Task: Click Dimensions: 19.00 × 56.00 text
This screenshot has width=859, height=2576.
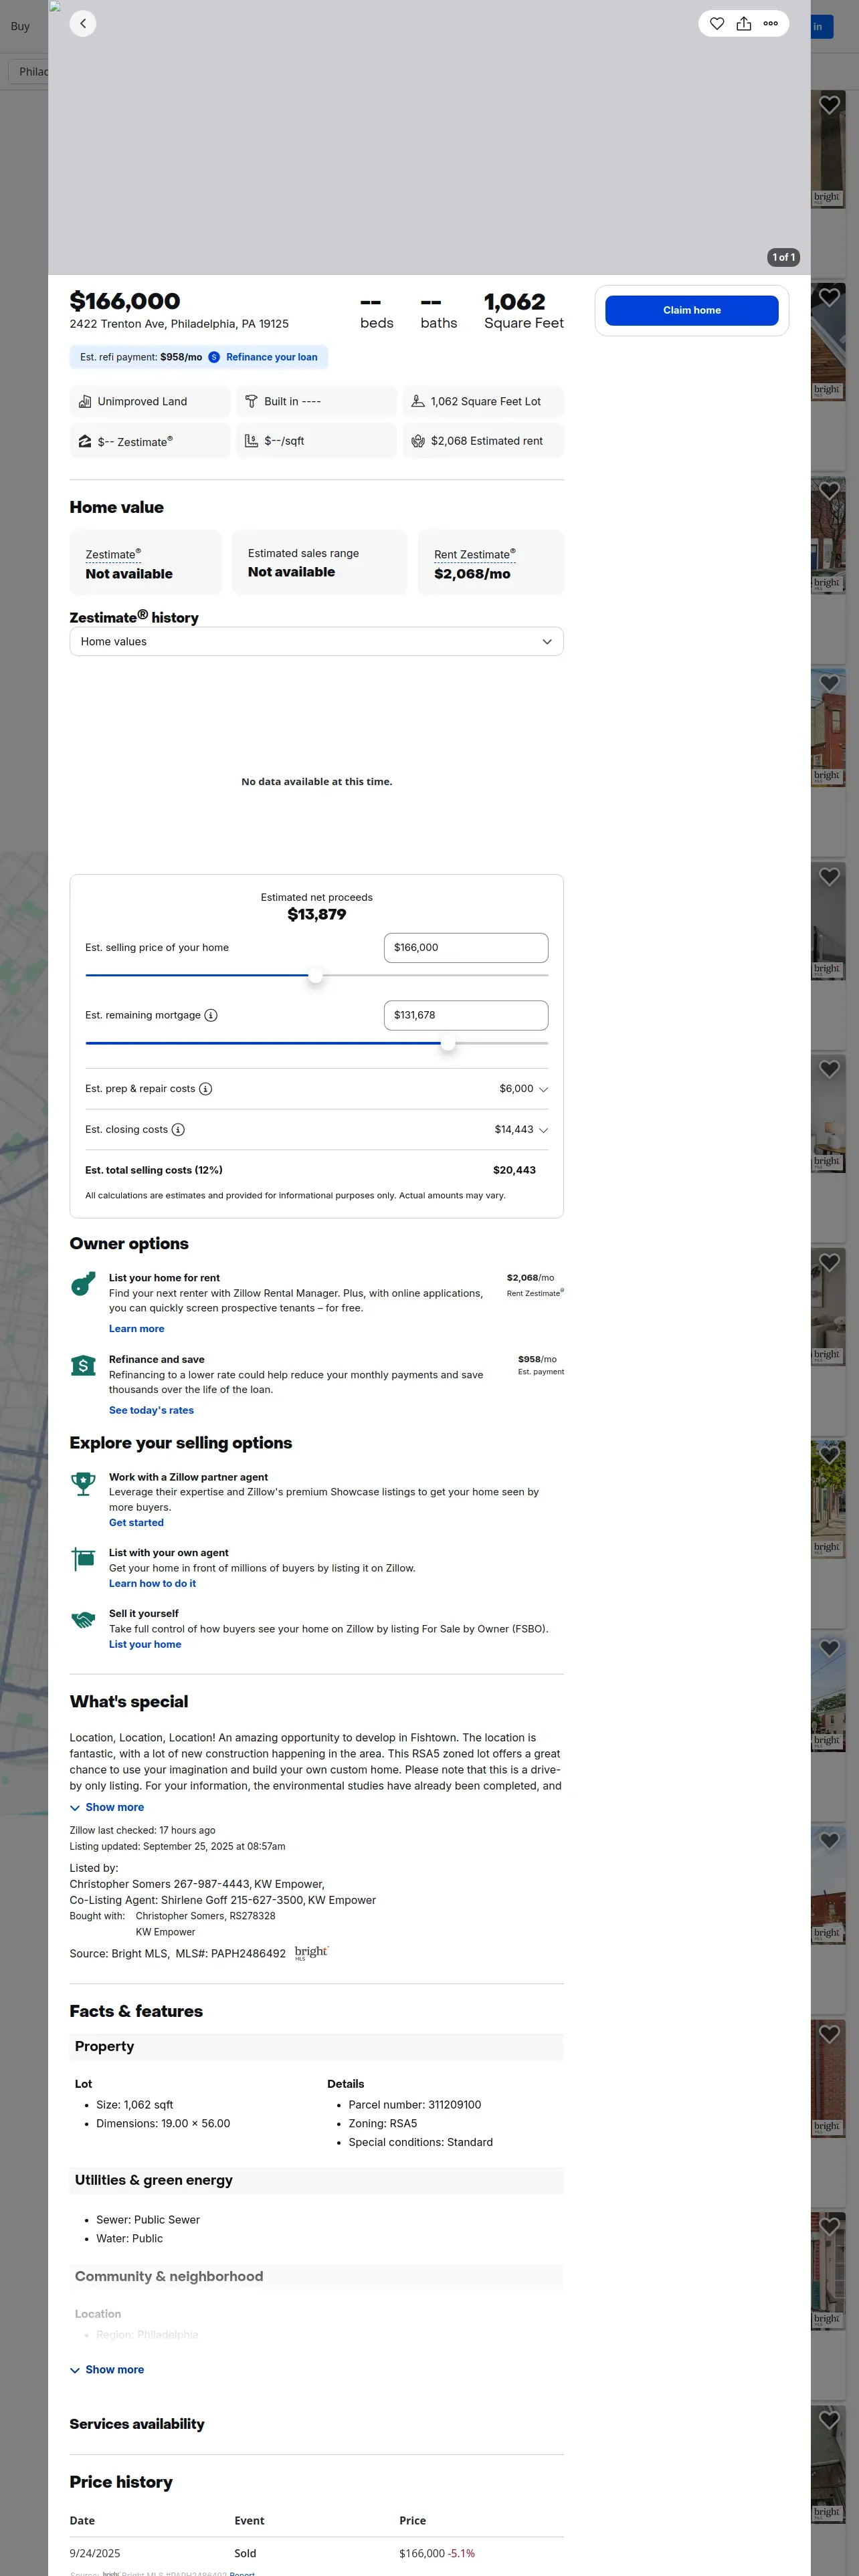Action: 163,2123
